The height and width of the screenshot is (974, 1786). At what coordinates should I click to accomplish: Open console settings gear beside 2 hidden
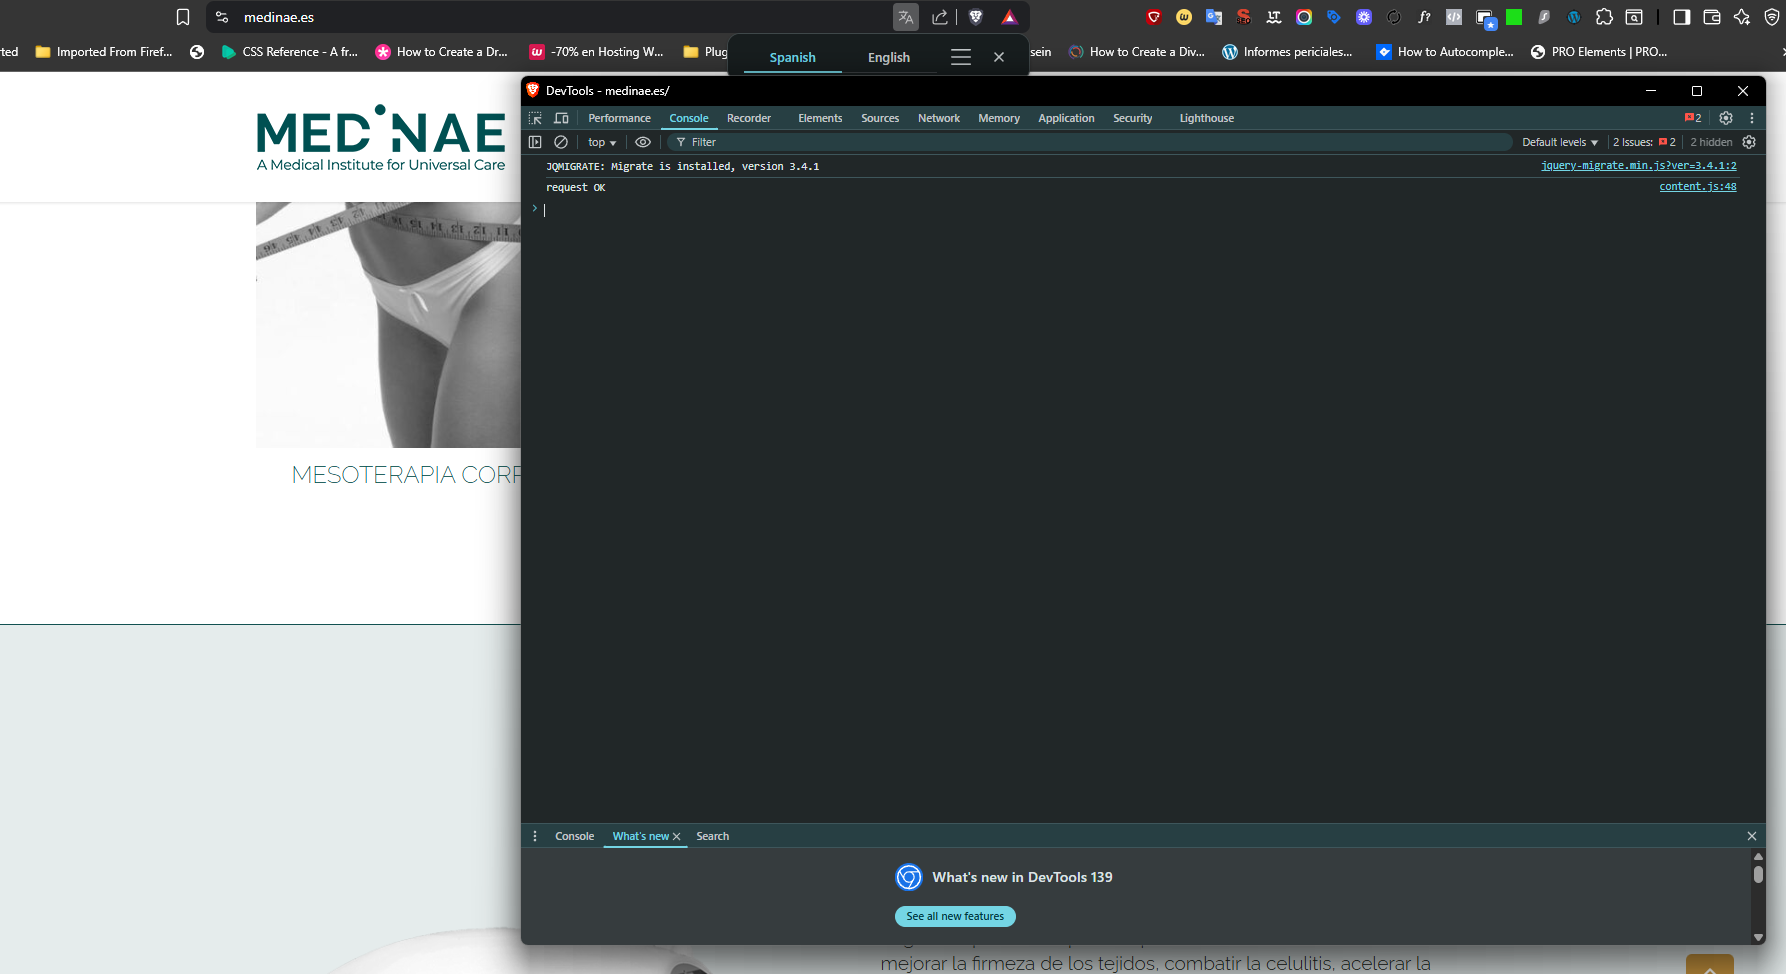1749,142
